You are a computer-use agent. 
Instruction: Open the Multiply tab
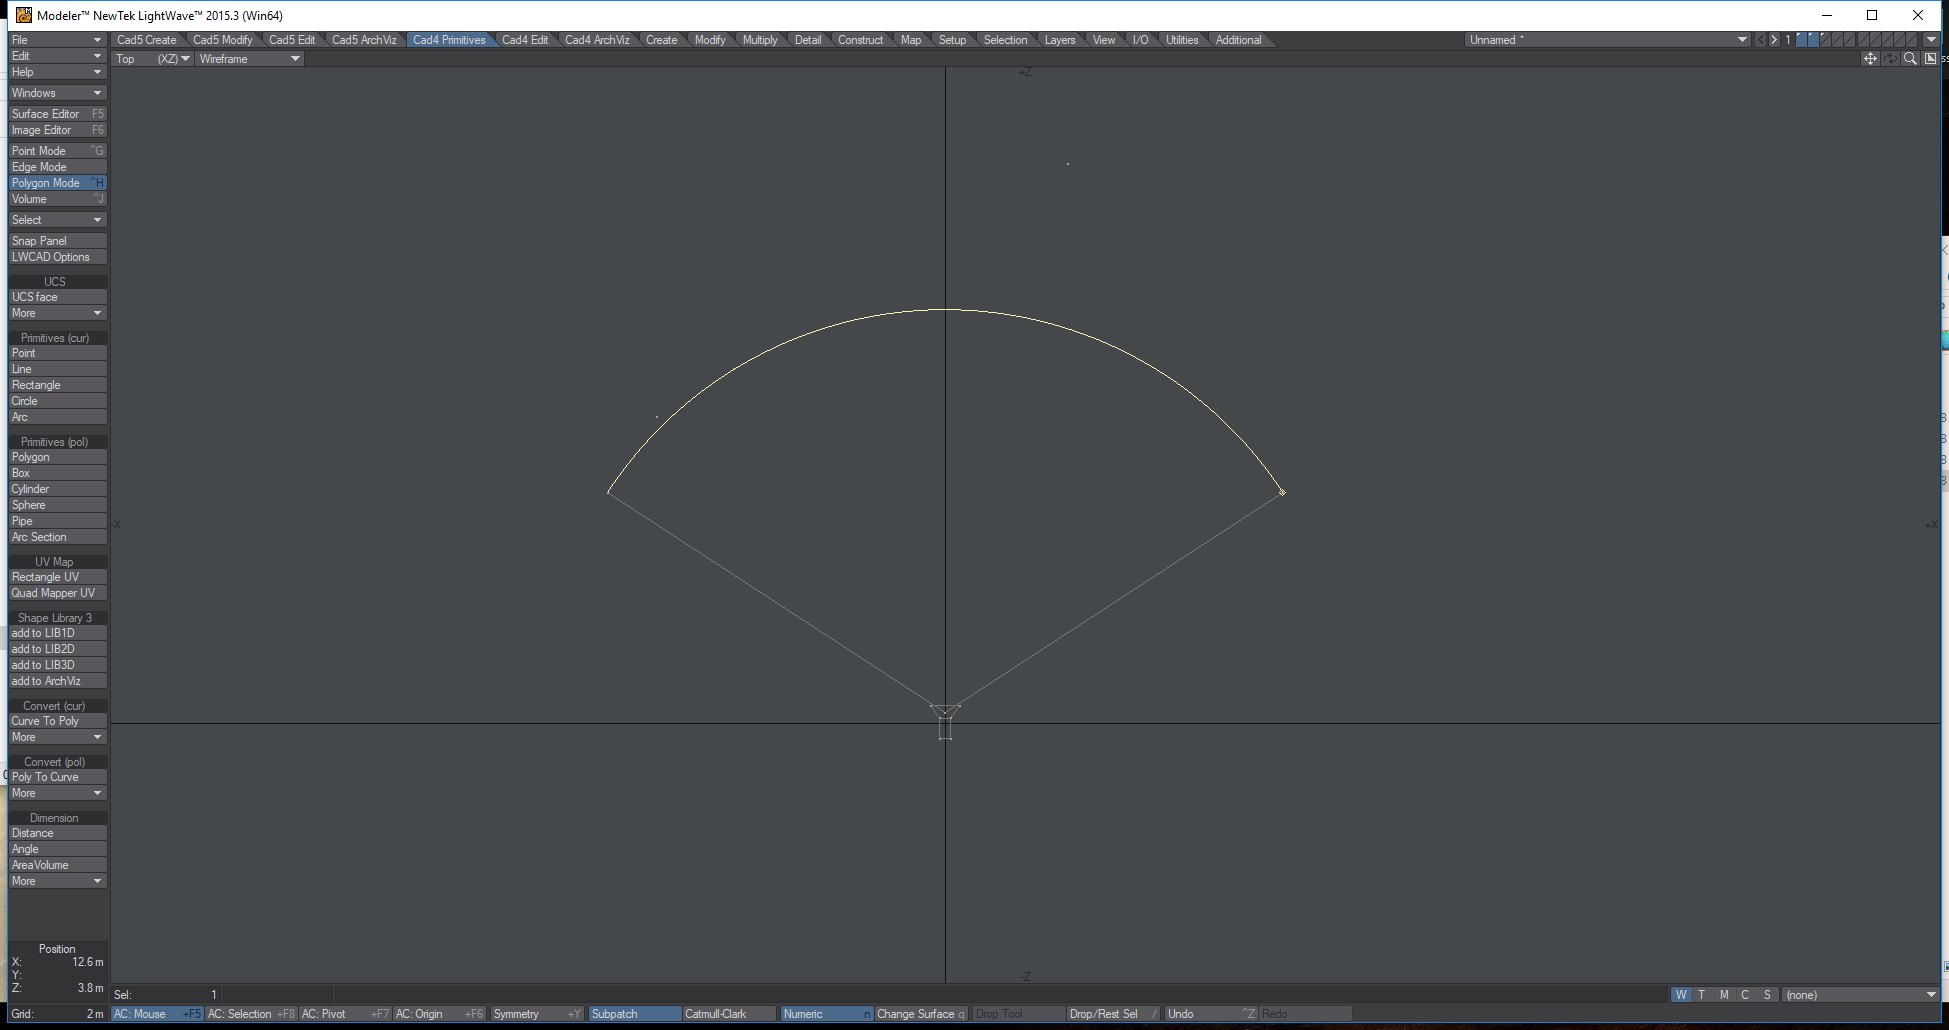(759, 40)
